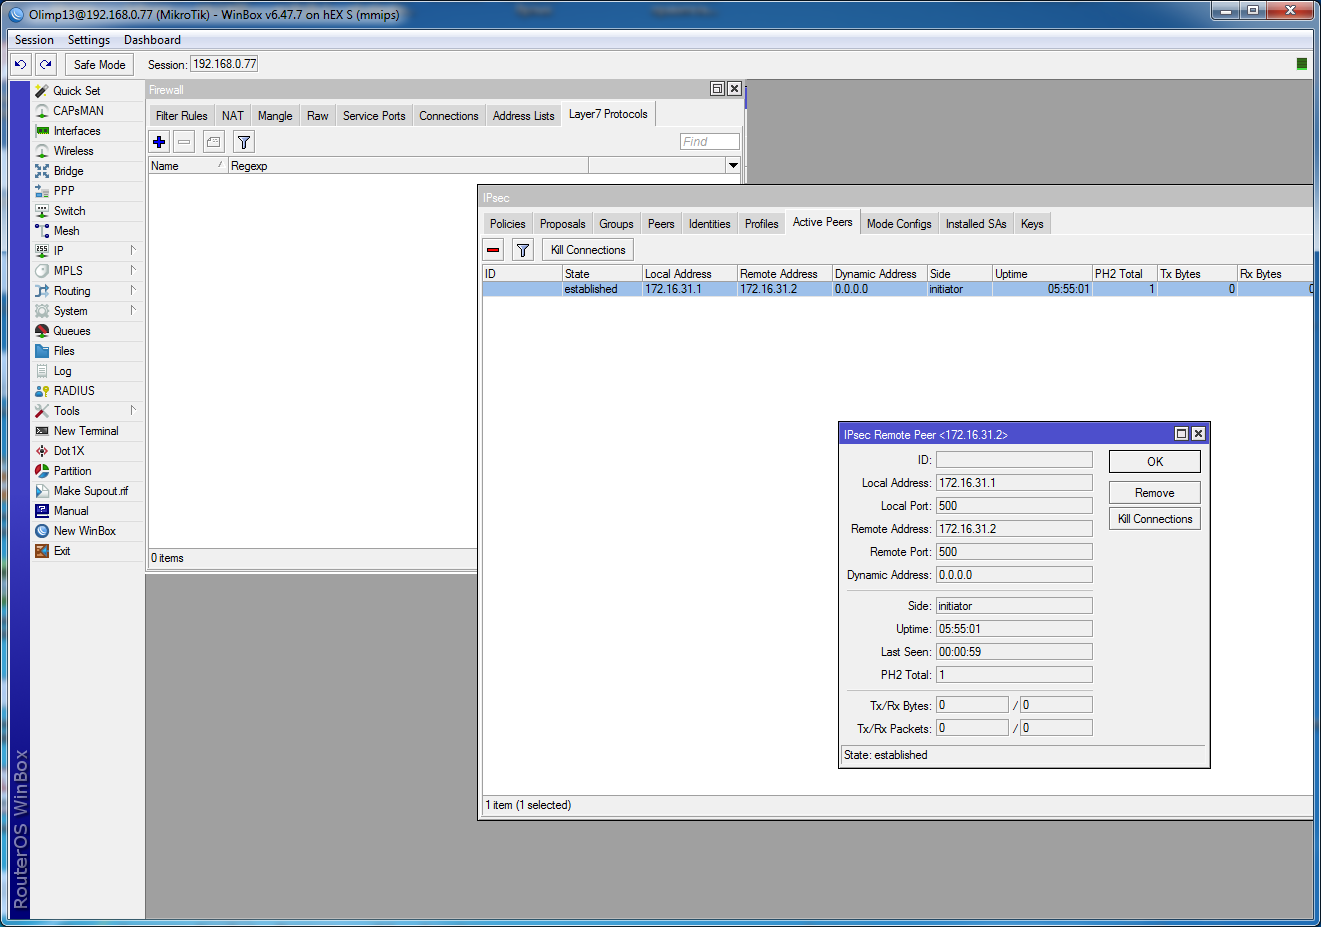Open RADIUS in the sidebar

74,391
